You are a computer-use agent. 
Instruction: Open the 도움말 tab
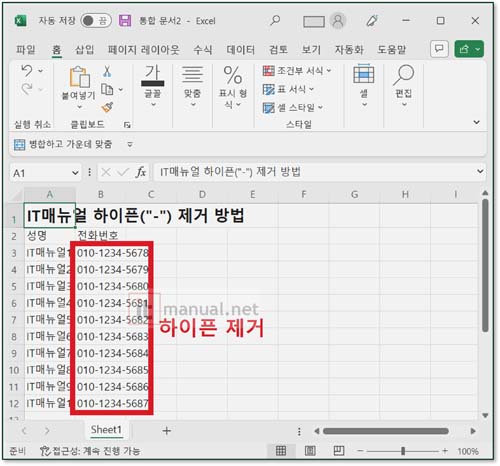coord(391,50)
